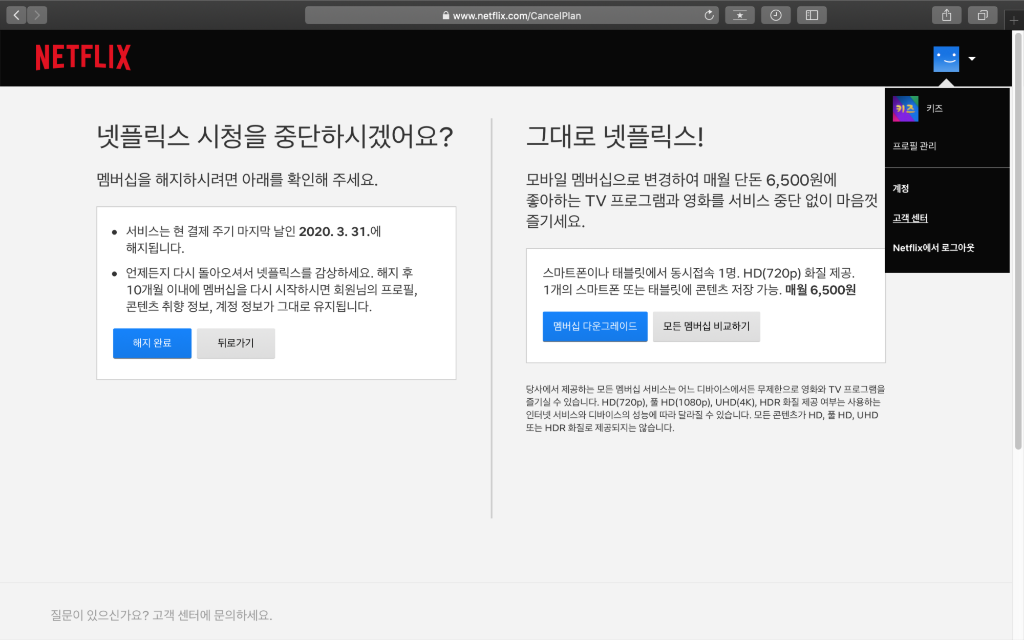Image resolution: width=1024 pixels, height=640 pixels.
Task: Click the 매월 6,500원 price in the plan box
Action: (820, 290)
